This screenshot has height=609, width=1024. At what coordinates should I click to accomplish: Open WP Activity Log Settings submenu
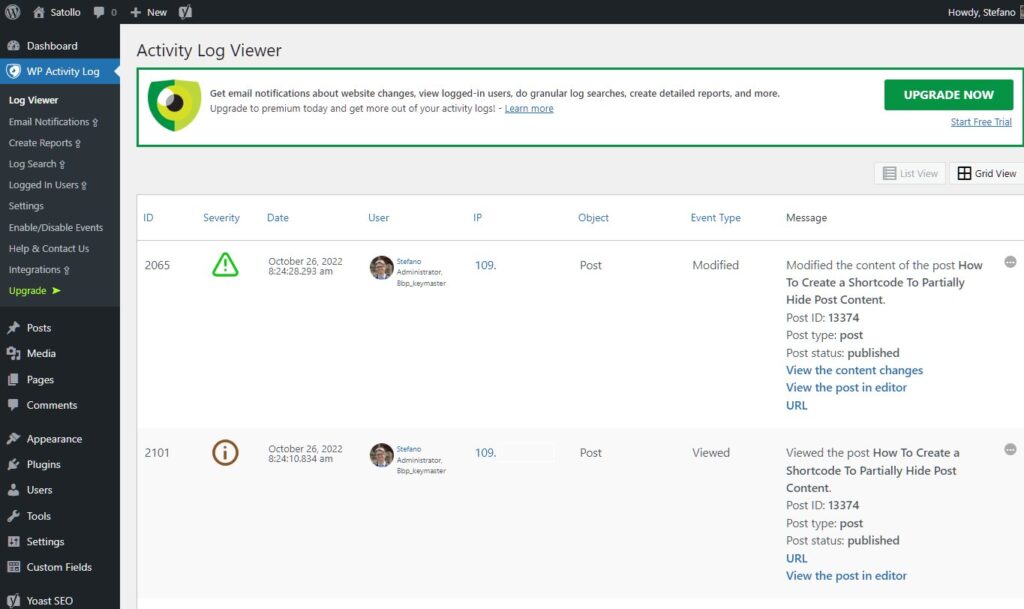tap(26, 206)
